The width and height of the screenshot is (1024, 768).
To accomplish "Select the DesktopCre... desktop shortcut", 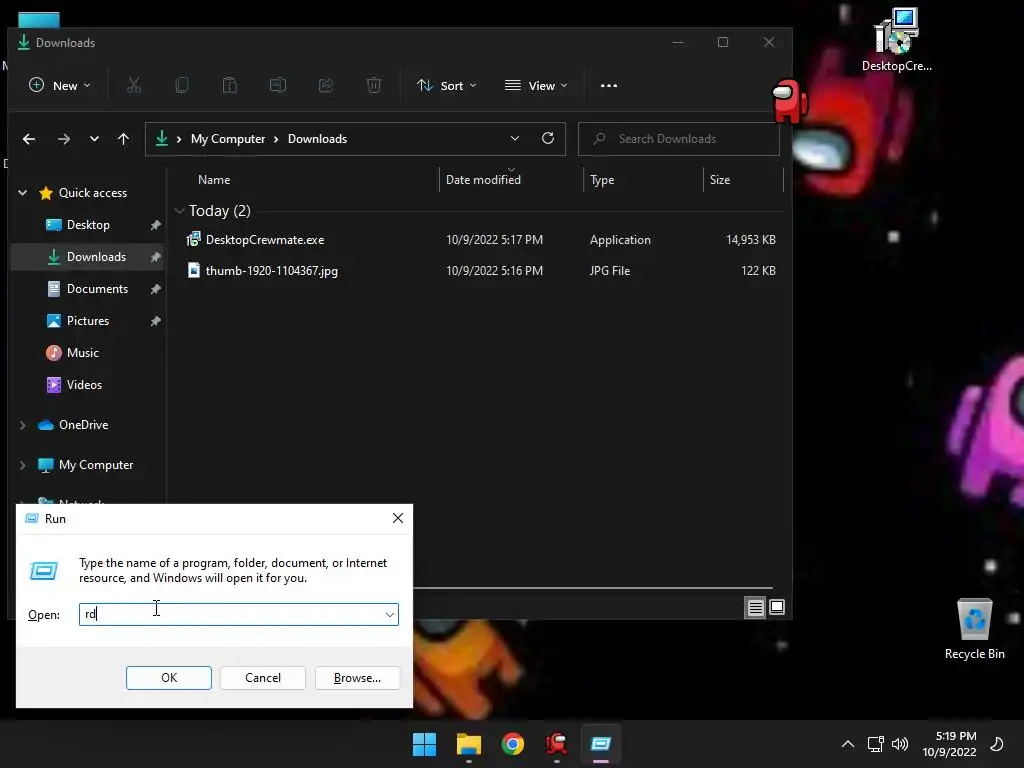I will tap(897, 40).
